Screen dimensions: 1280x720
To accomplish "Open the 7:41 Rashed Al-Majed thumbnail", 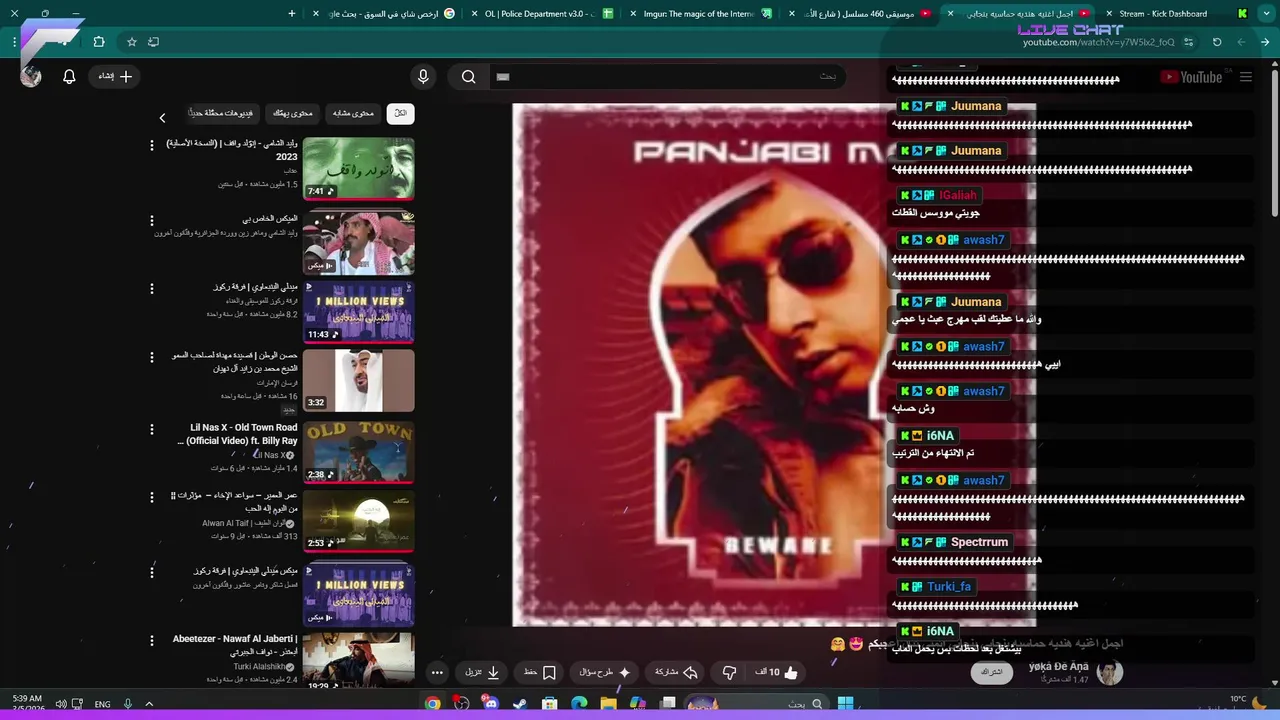I will [x=358, y=169].
